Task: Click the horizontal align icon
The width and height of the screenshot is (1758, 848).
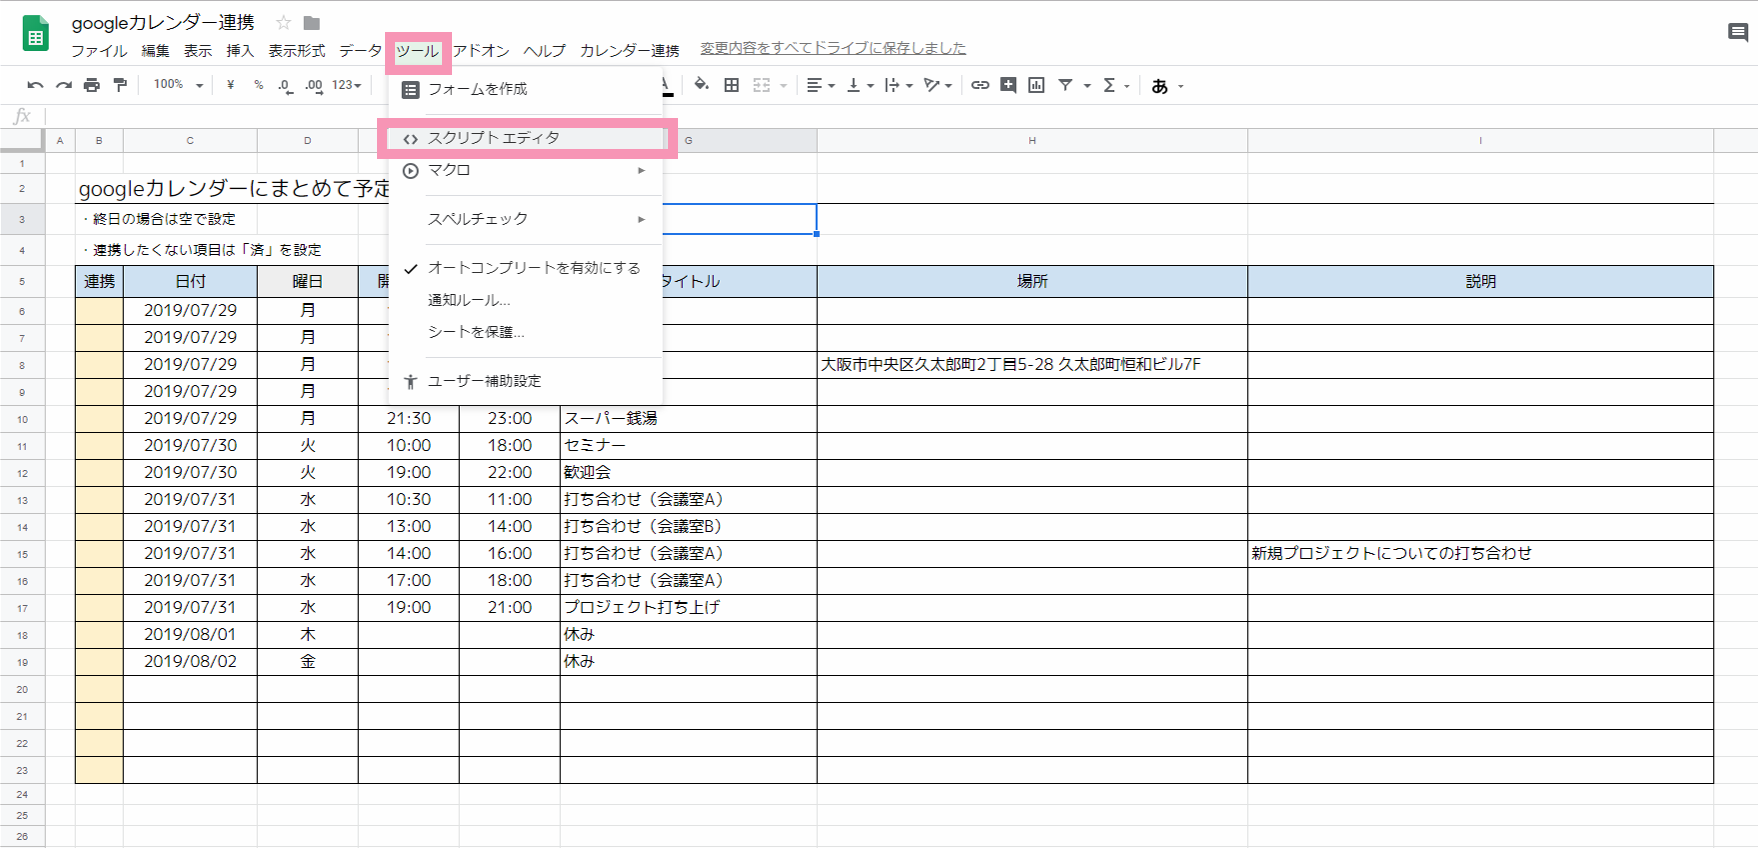Action: 814,86
